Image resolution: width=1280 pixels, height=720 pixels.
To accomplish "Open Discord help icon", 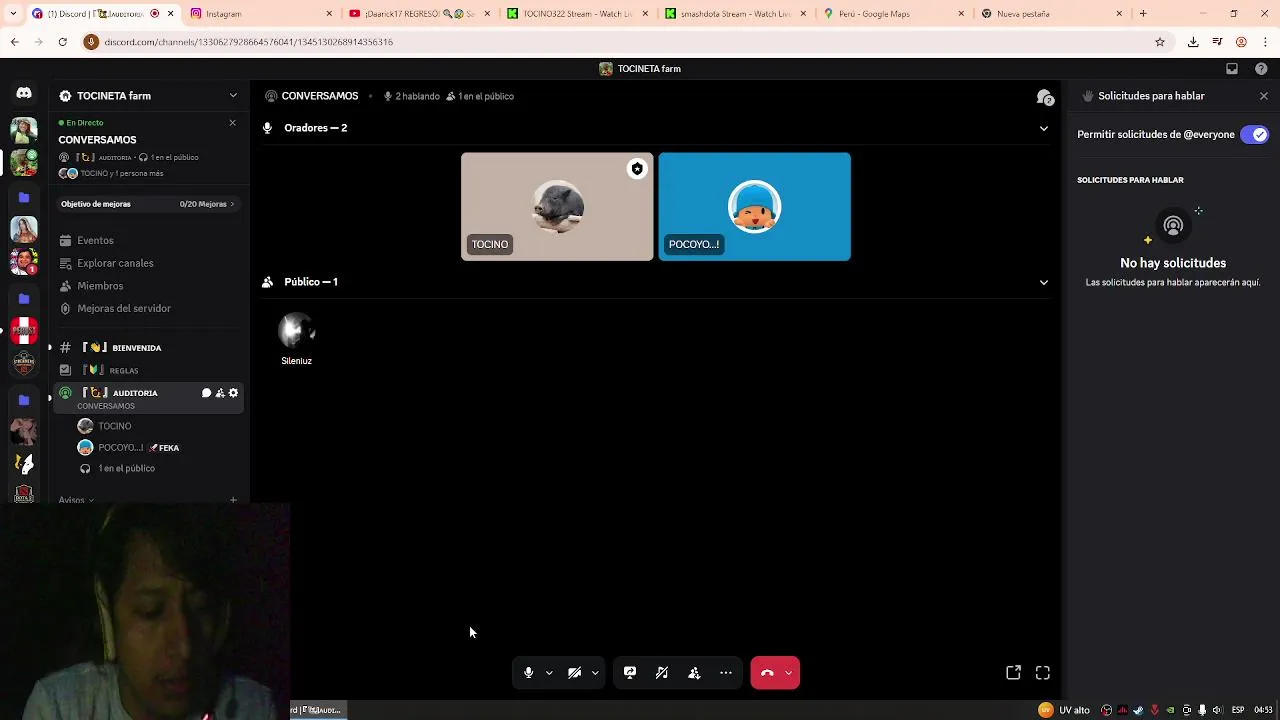I will (1261, 69).
